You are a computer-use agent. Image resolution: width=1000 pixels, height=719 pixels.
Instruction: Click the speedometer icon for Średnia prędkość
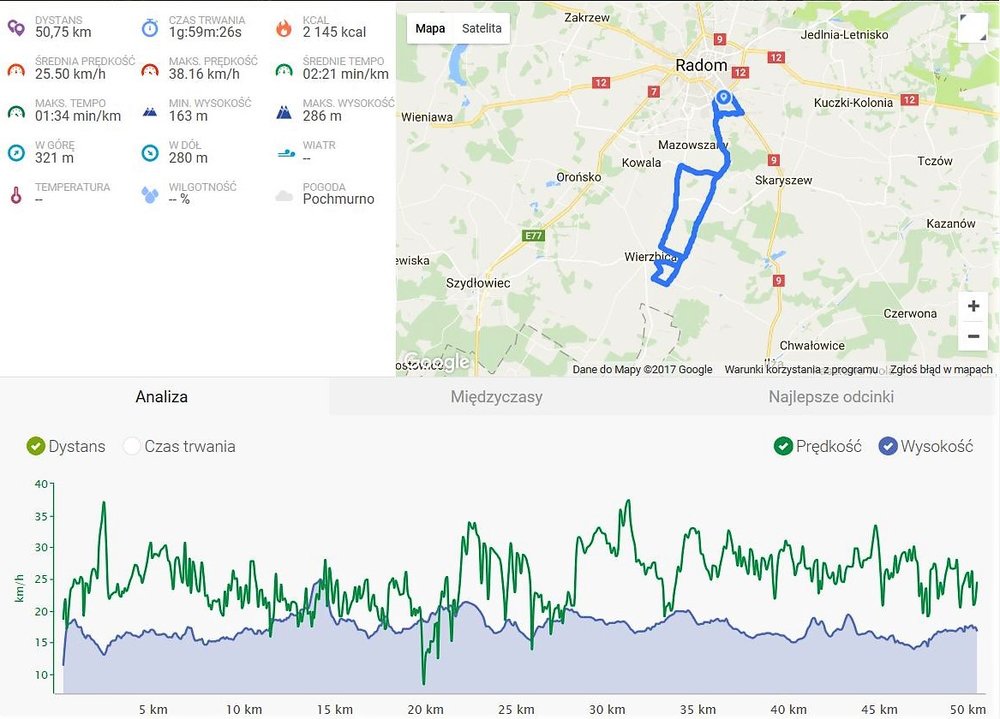16,70
